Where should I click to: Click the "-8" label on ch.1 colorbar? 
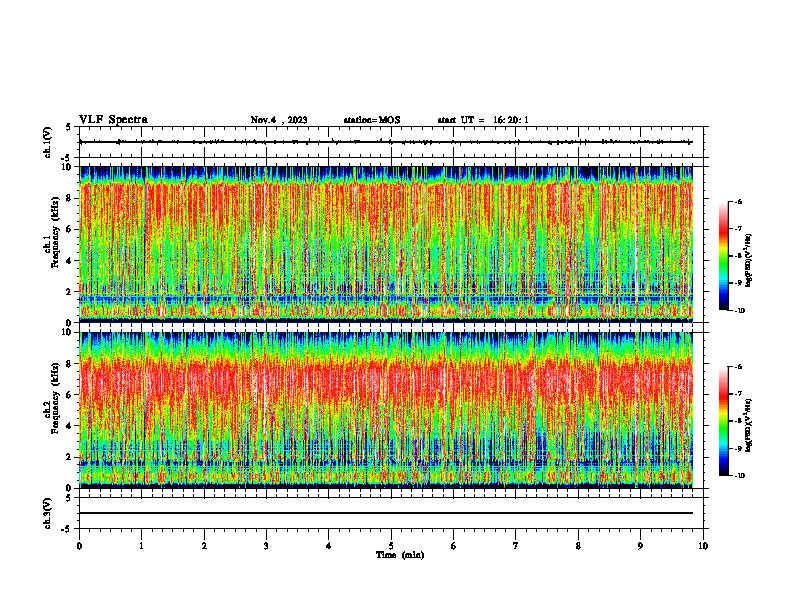click(x=738, y=256)
